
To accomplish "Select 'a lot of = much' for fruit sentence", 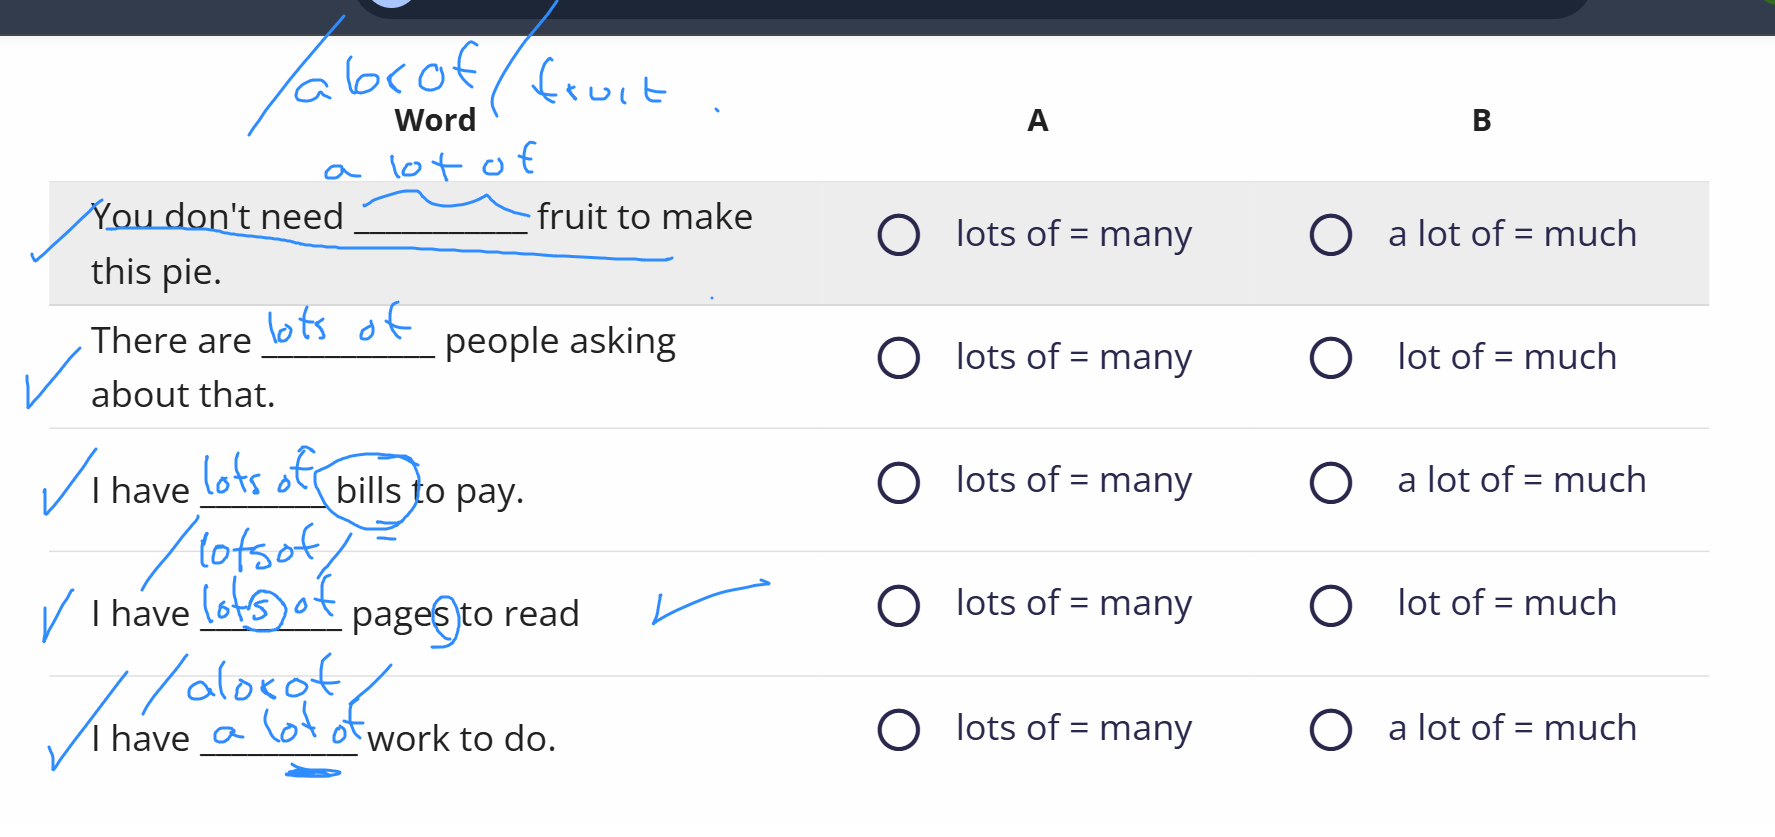I will click(1331, 235).
